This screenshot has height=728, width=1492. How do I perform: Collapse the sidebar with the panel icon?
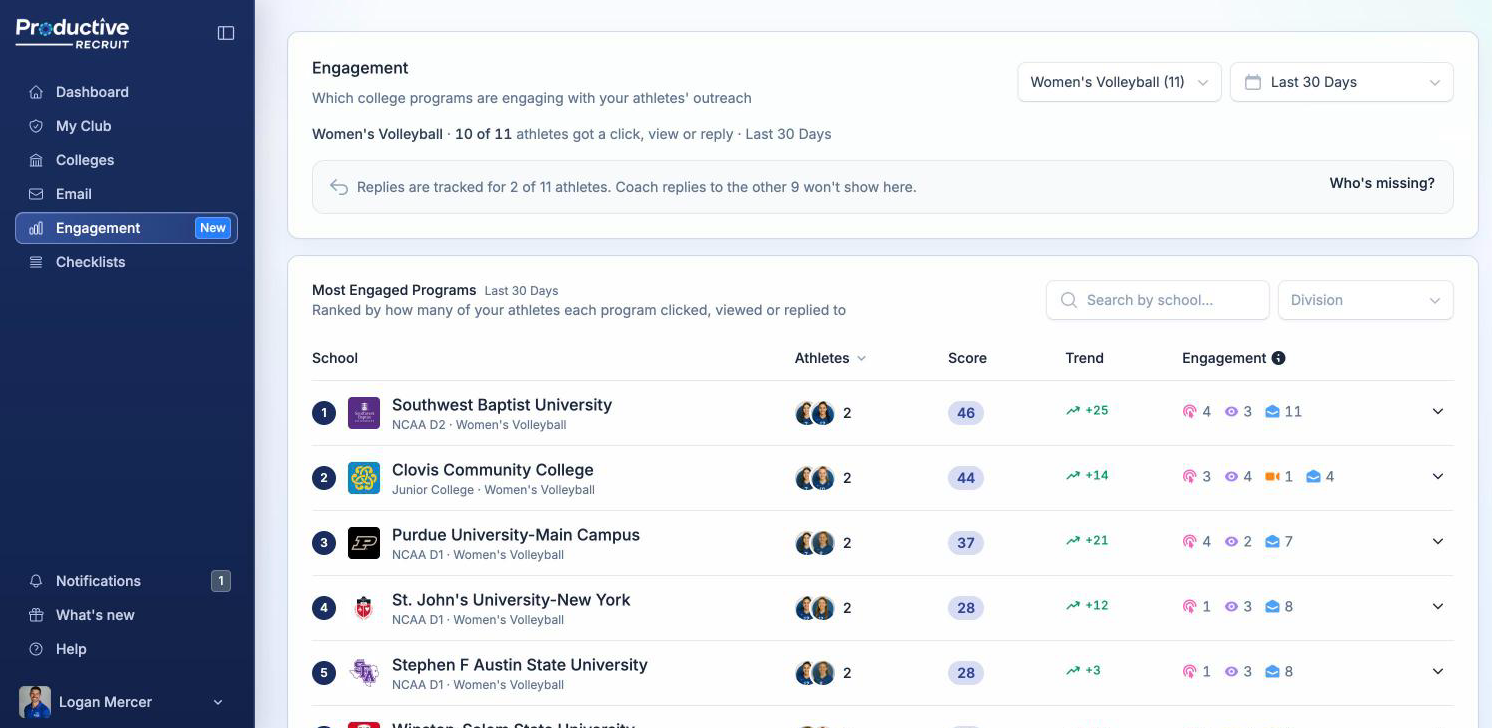(x=226, y=33)
